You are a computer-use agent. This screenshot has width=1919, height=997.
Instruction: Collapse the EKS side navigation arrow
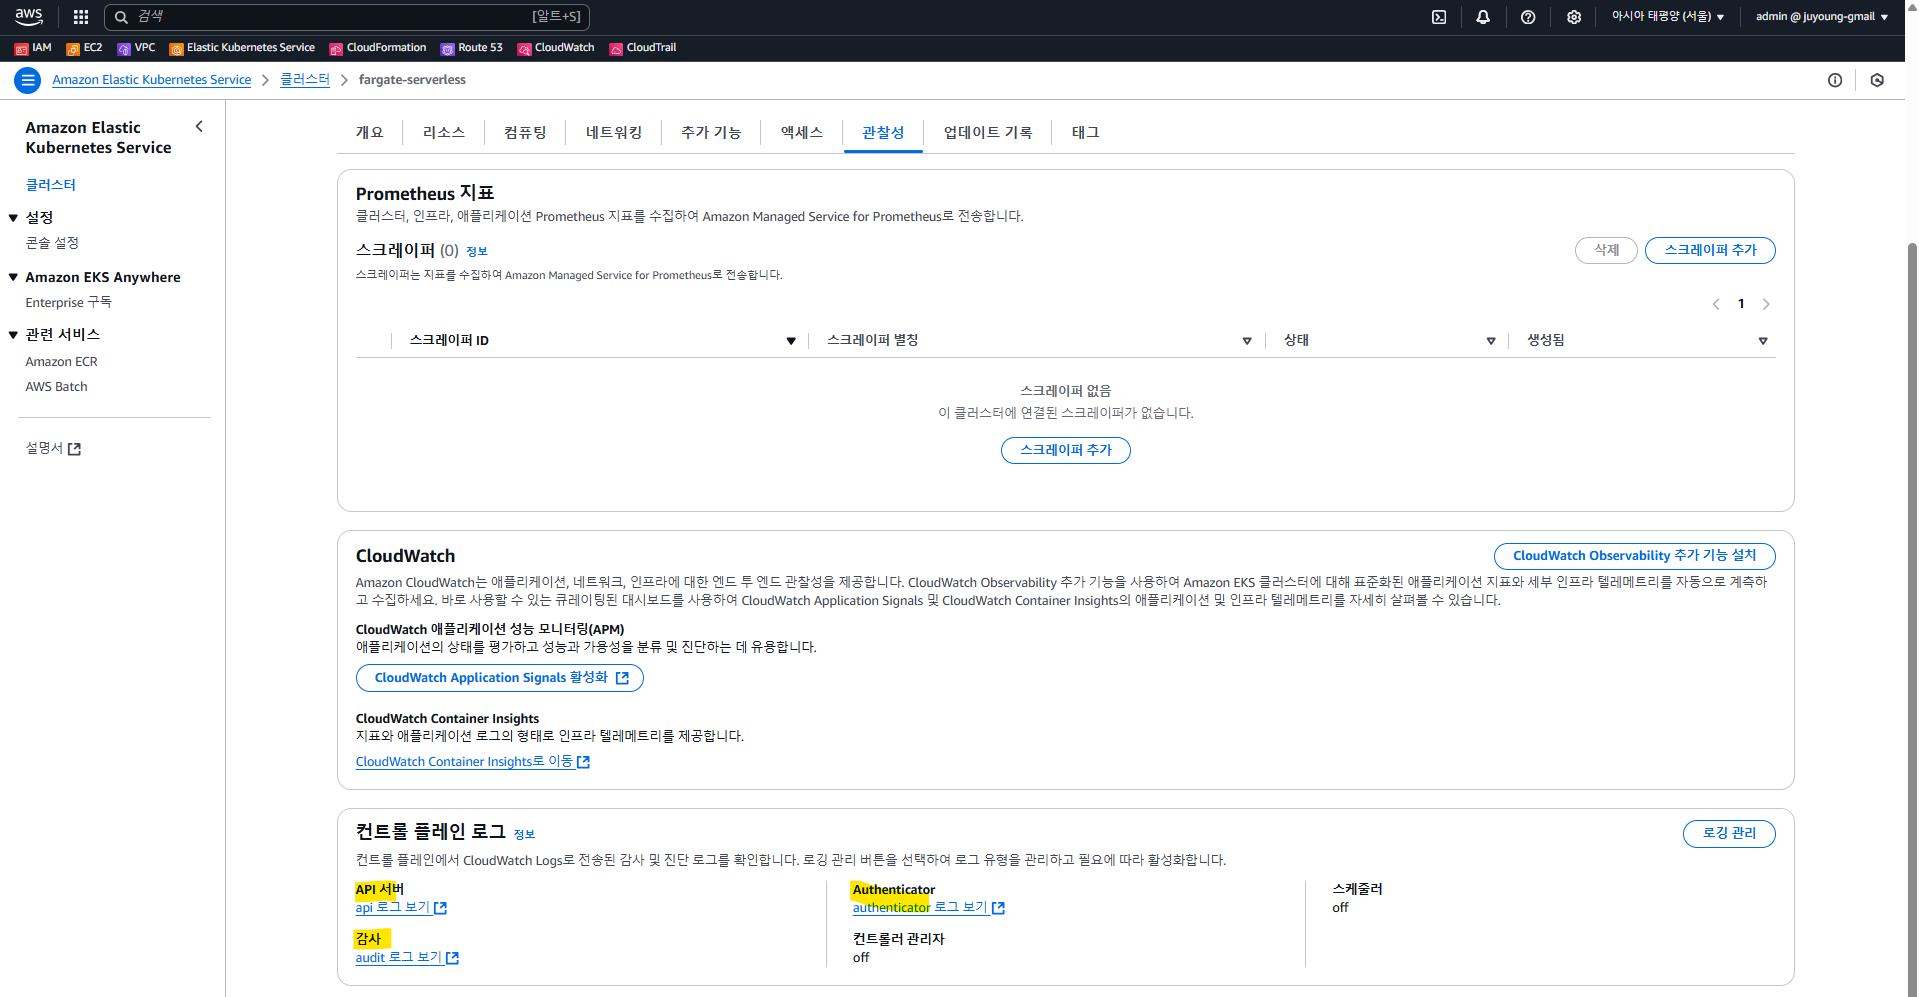point(199,126)
